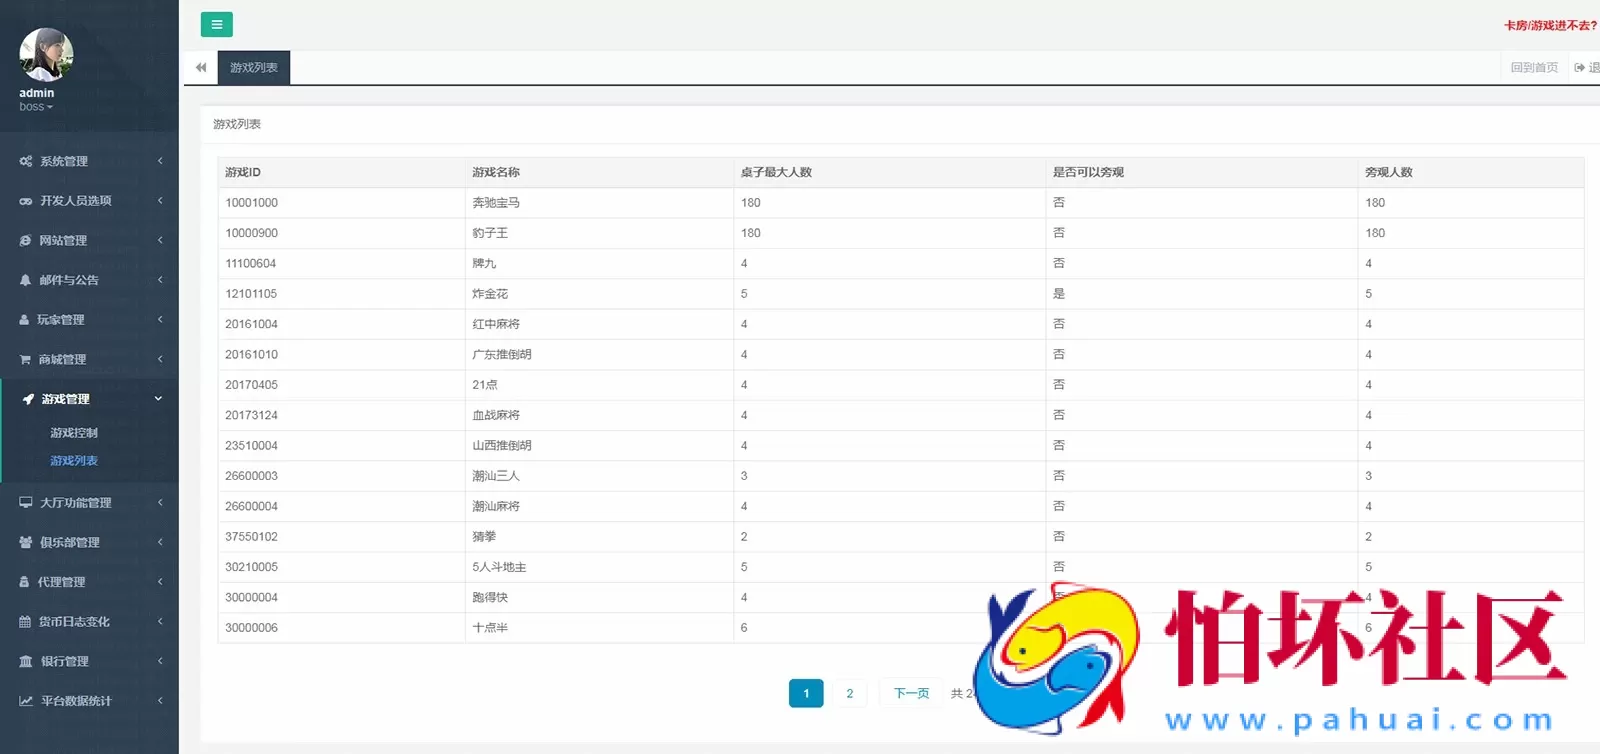Click the 银行管理 bank icon

[x=26, y=661]
